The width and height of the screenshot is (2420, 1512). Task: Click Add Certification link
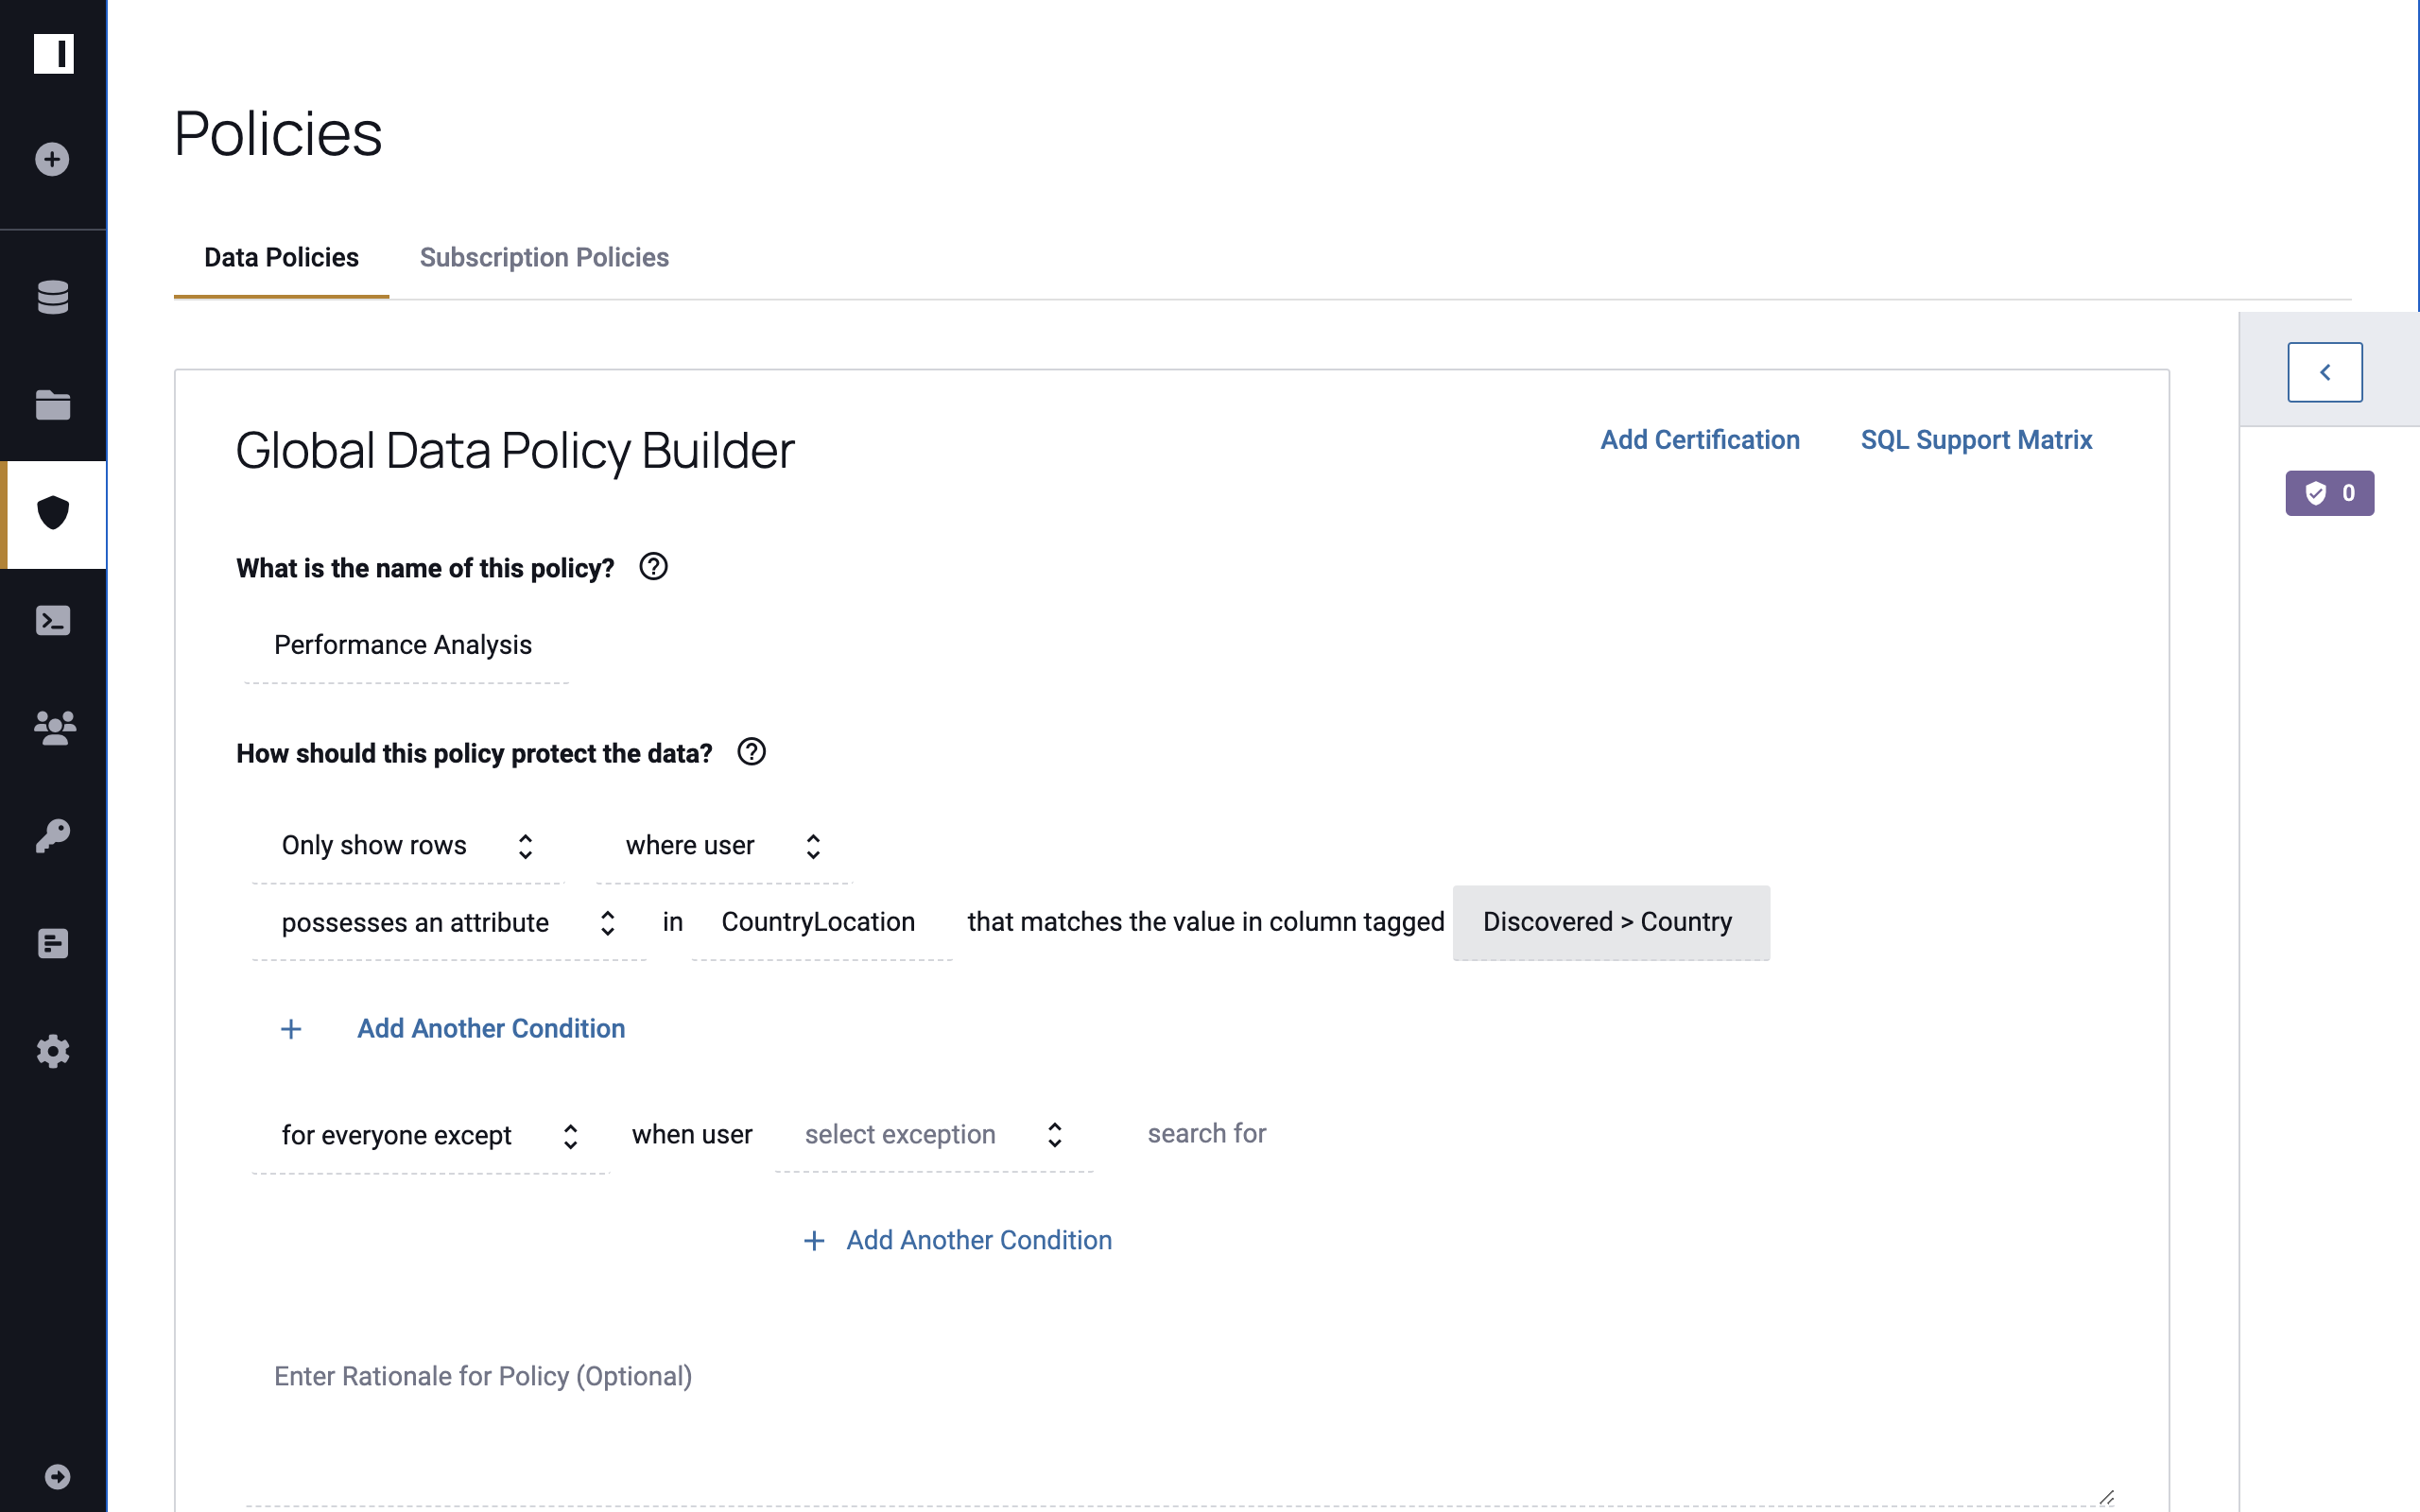click(x=1701, y=439)
